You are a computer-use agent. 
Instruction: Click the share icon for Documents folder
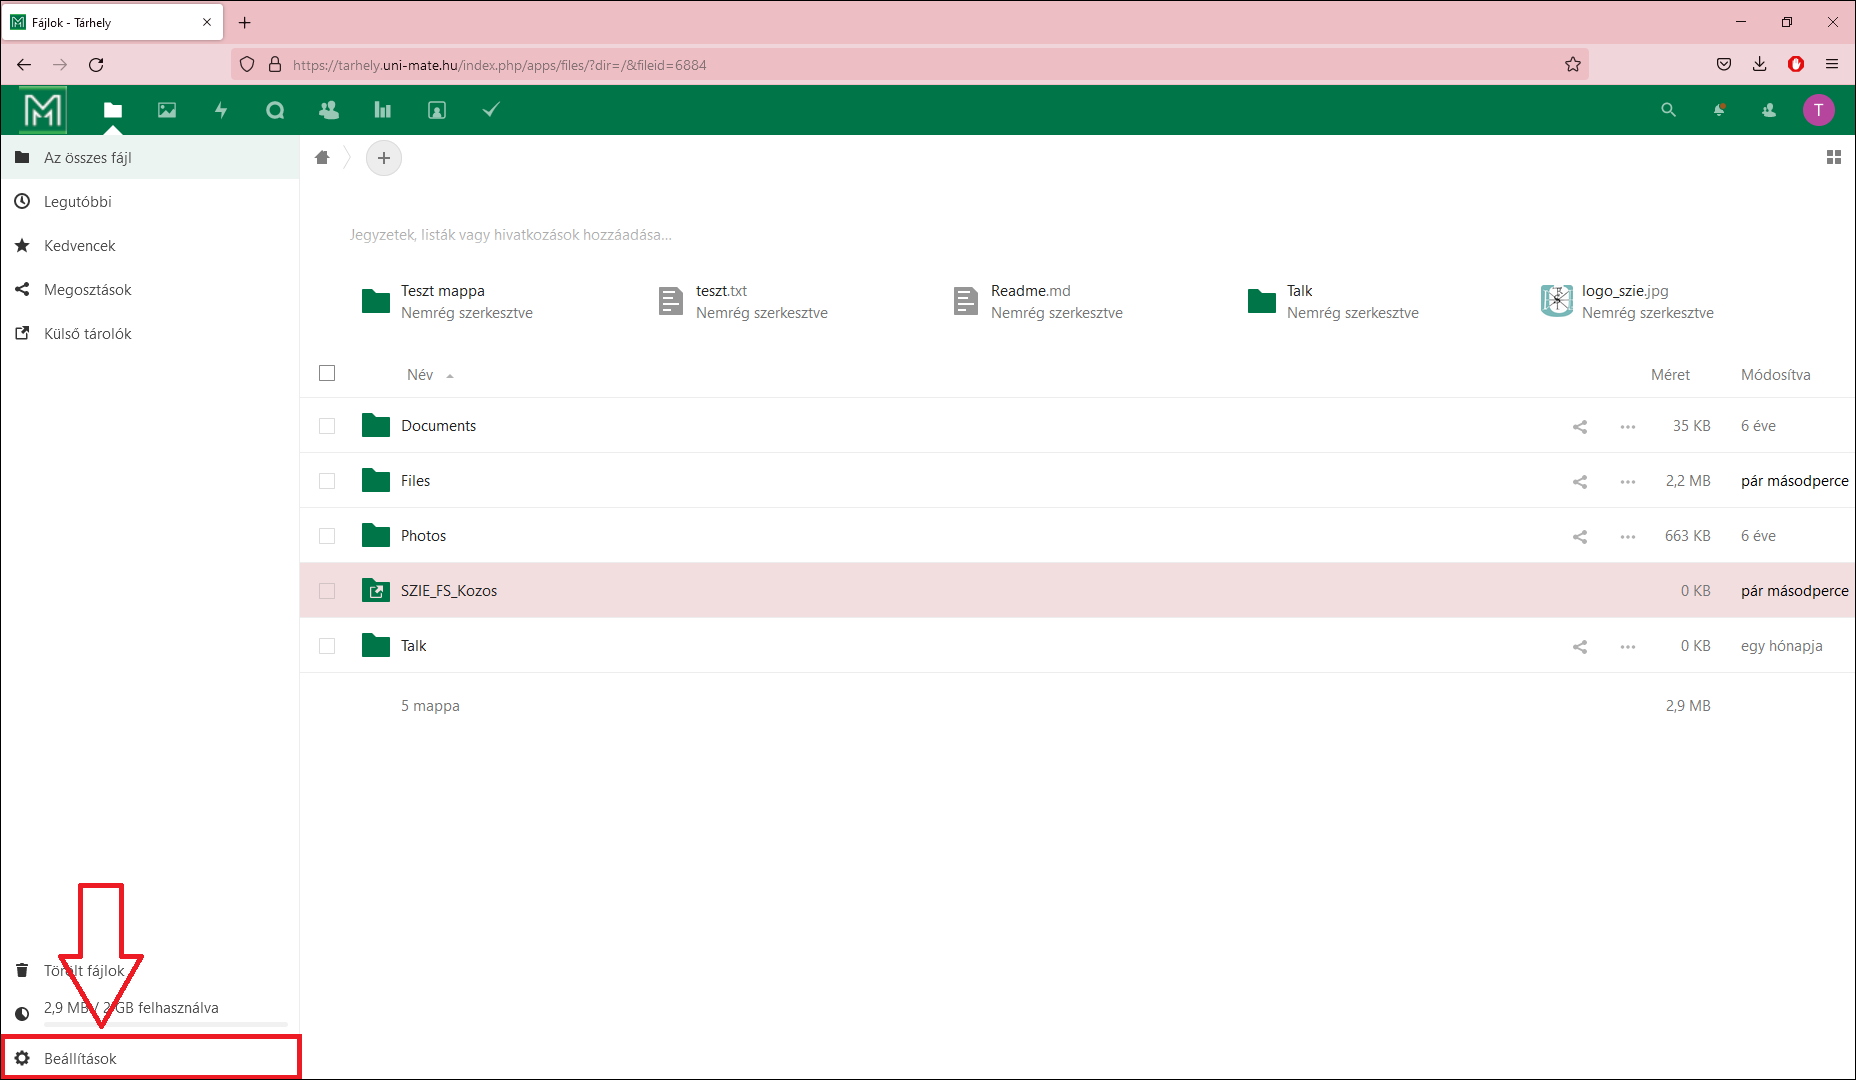(x=1580, y=427)
